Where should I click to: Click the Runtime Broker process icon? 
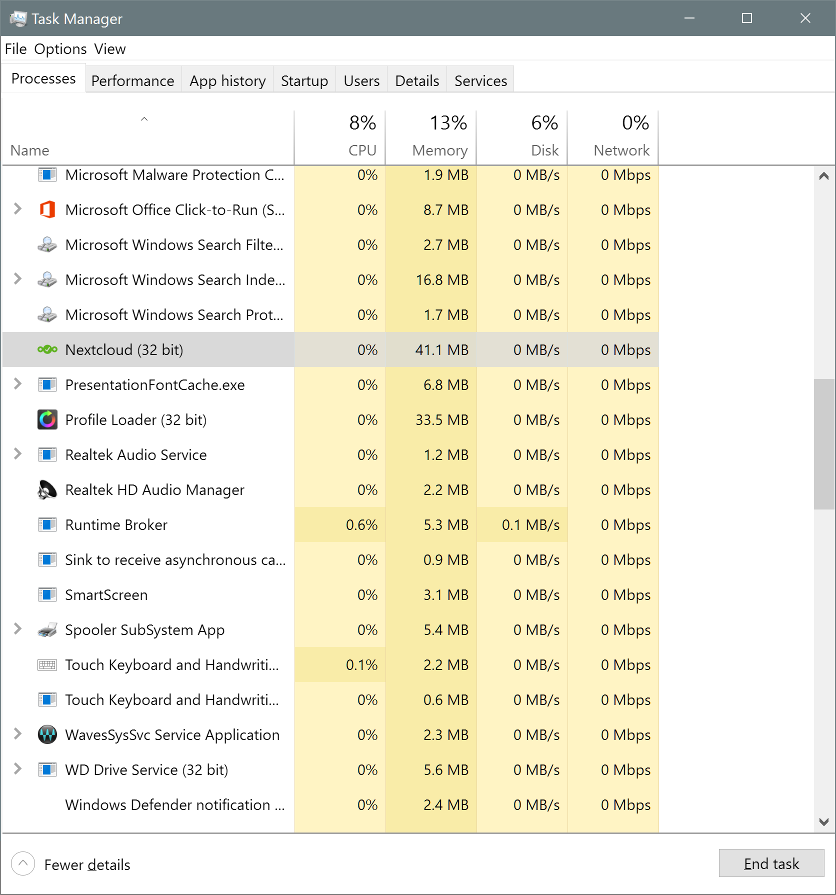[x=47, y=525]
